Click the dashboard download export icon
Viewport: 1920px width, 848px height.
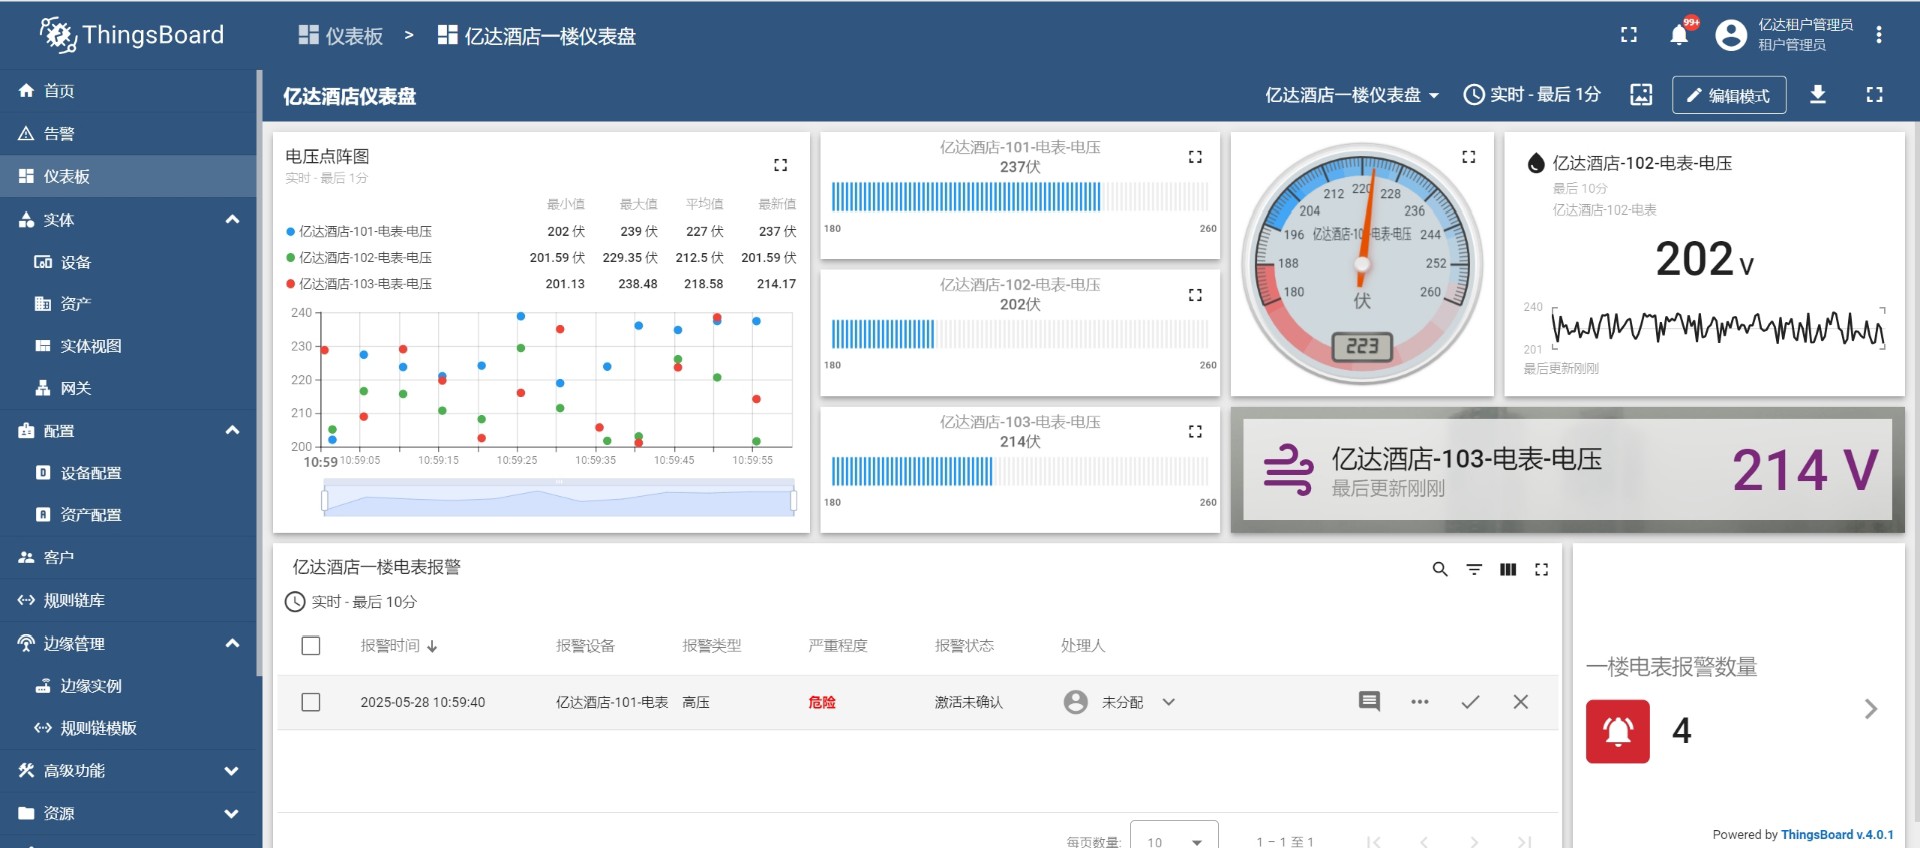tap(1818, 94)
